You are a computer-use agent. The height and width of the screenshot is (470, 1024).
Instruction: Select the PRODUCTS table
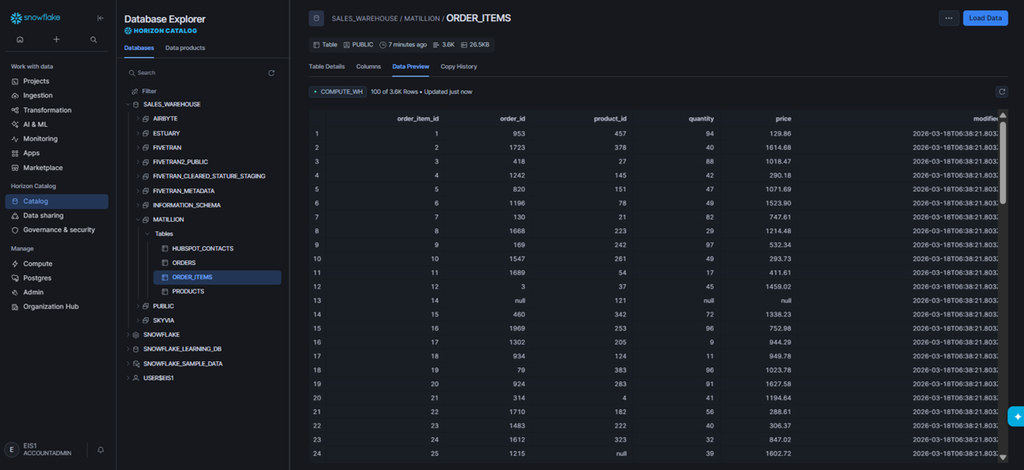pos(188,292)
